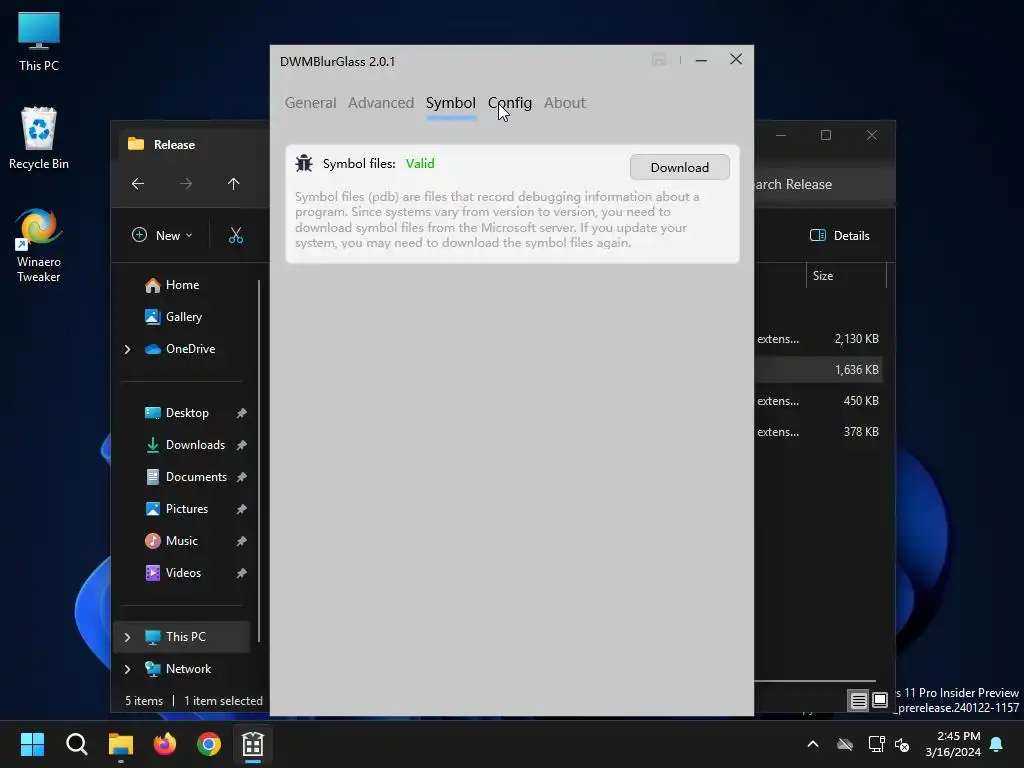Minimize the DWMBlurGlass window
The width and height of the screenshot is (1024, 768).
tap(701, 60)
